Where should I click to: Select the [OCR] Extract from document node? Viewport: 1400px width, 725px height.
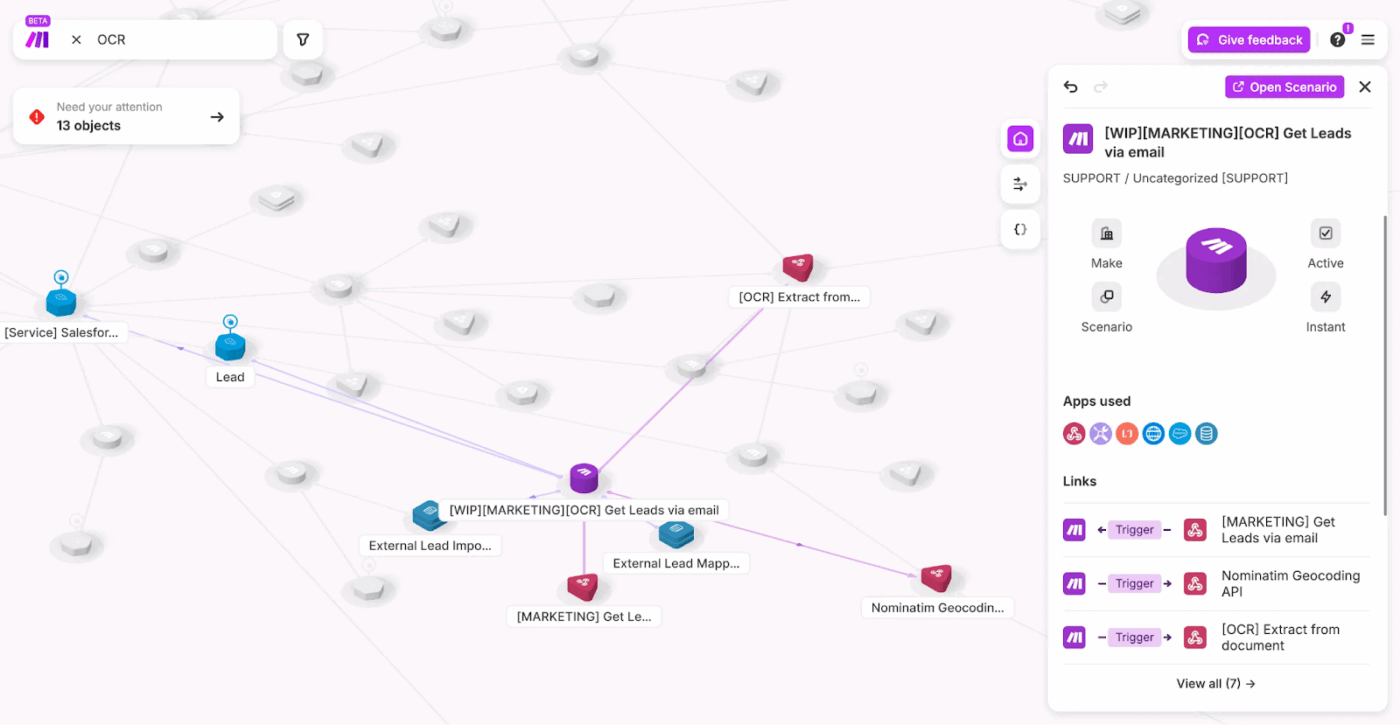pos(798,267)
